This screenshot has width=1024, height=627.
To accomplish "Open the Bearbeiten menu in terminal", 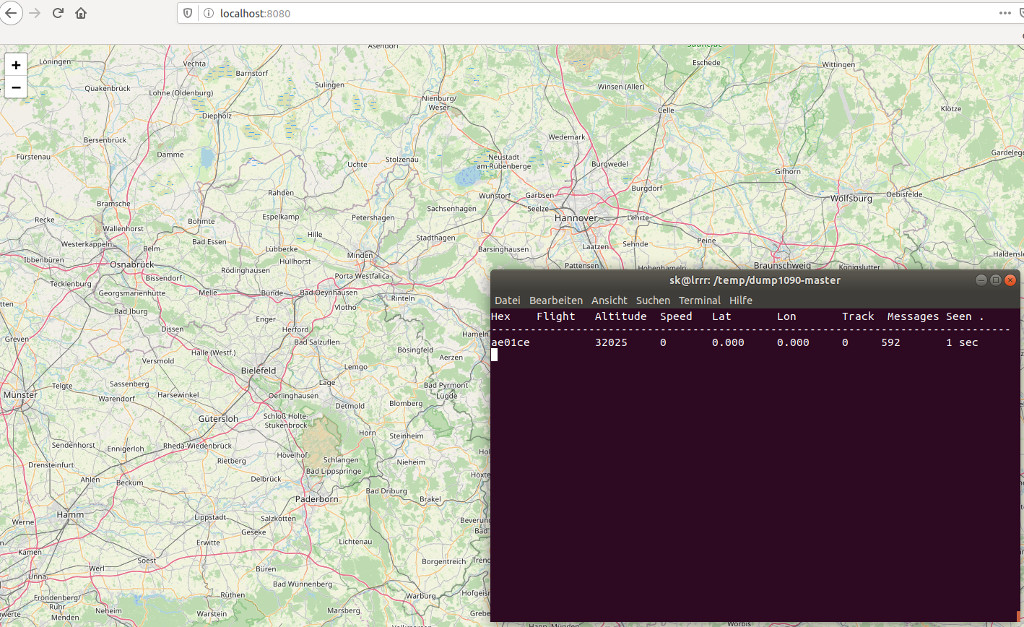I will 556,300.
